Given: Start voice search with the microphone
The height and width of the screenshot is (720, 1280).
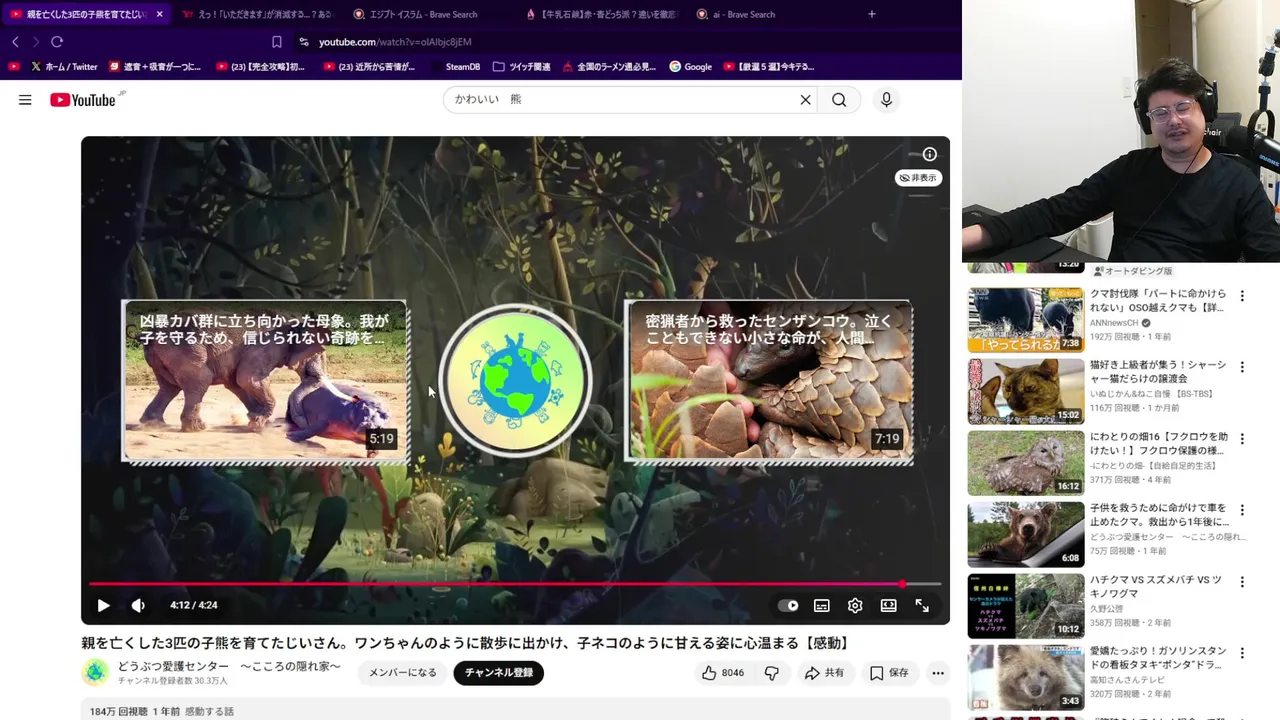Looking at the screenshot, I should [x=886, y=100].
